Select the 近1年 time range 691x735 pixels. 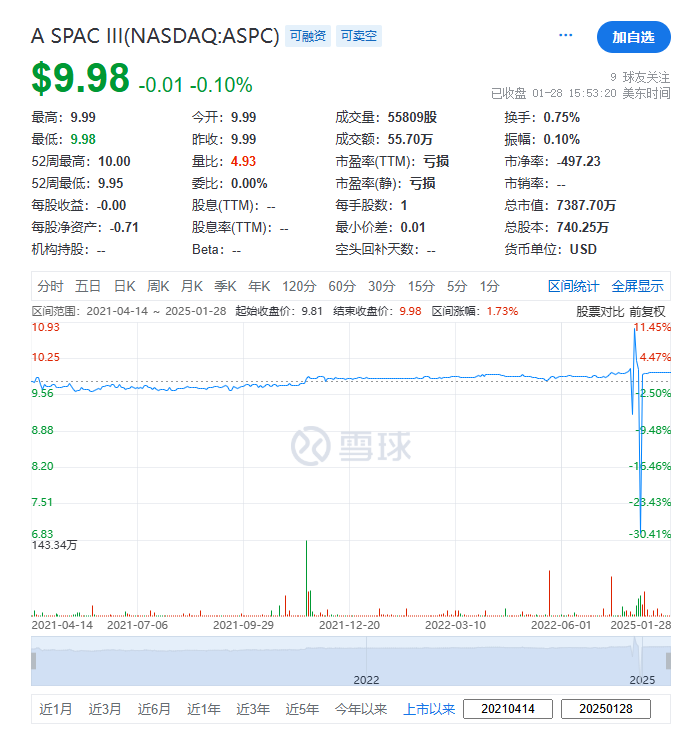click(x=203, y=709)
